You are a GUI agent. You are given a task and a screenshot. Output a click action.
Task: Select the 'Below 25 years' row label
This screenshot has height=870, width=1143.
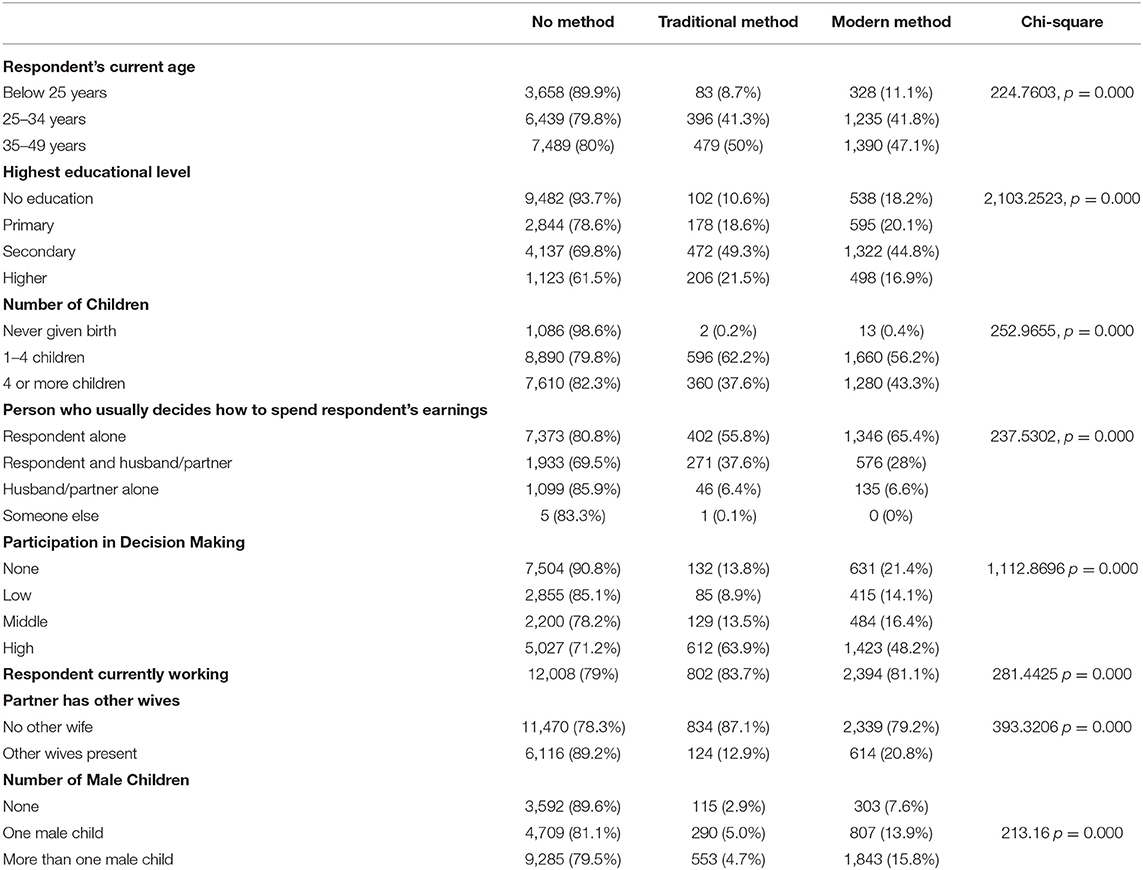coord(55,93)
